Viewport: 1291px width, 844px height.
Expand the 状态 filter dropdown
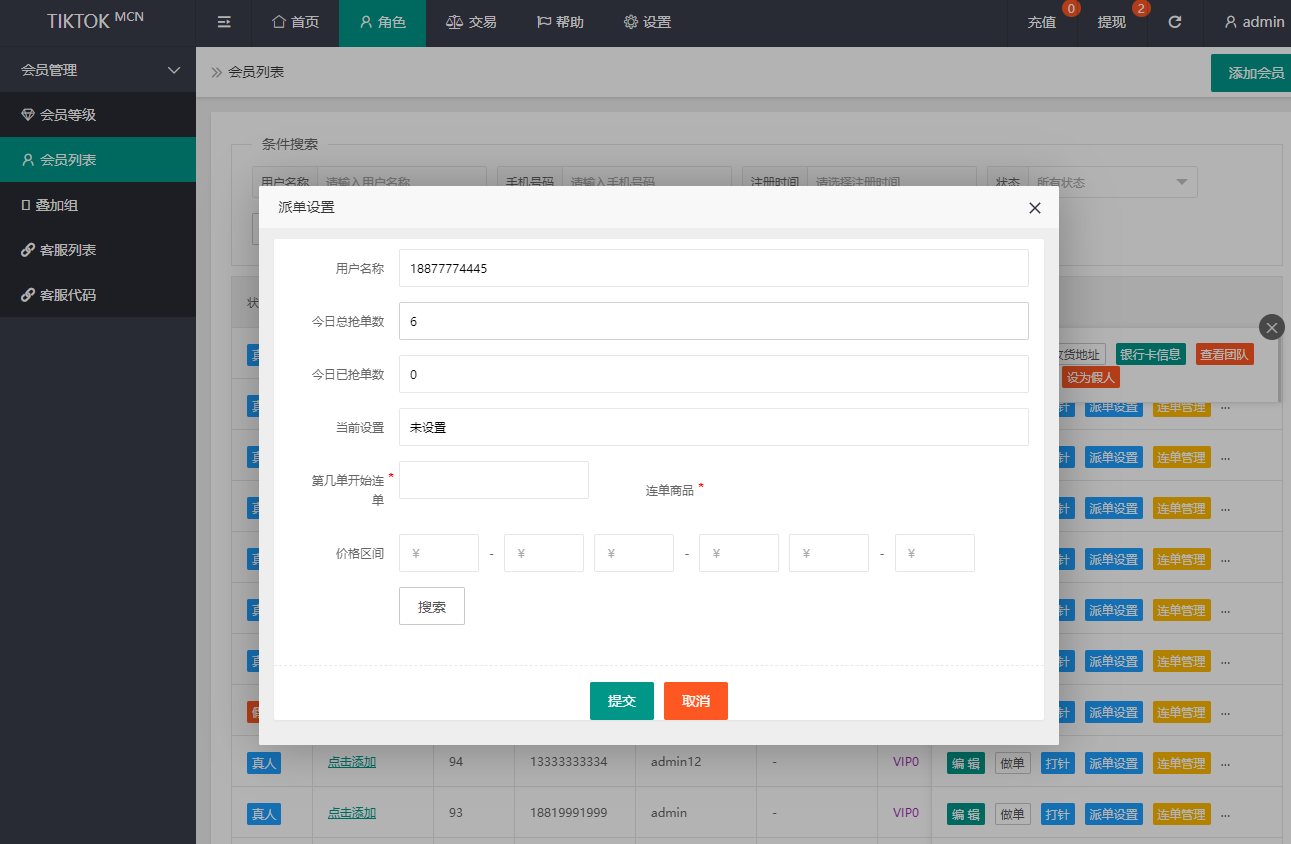(1112, 182)
